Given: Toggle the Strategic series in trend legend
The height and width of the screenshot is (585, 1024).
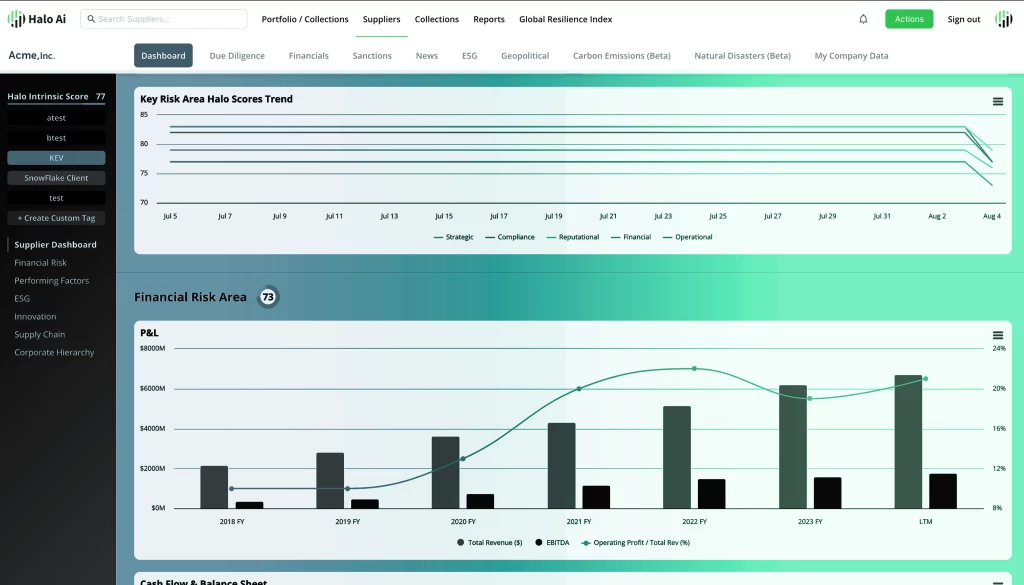Looking at the screenshot, I should click(x=453, y=237).
